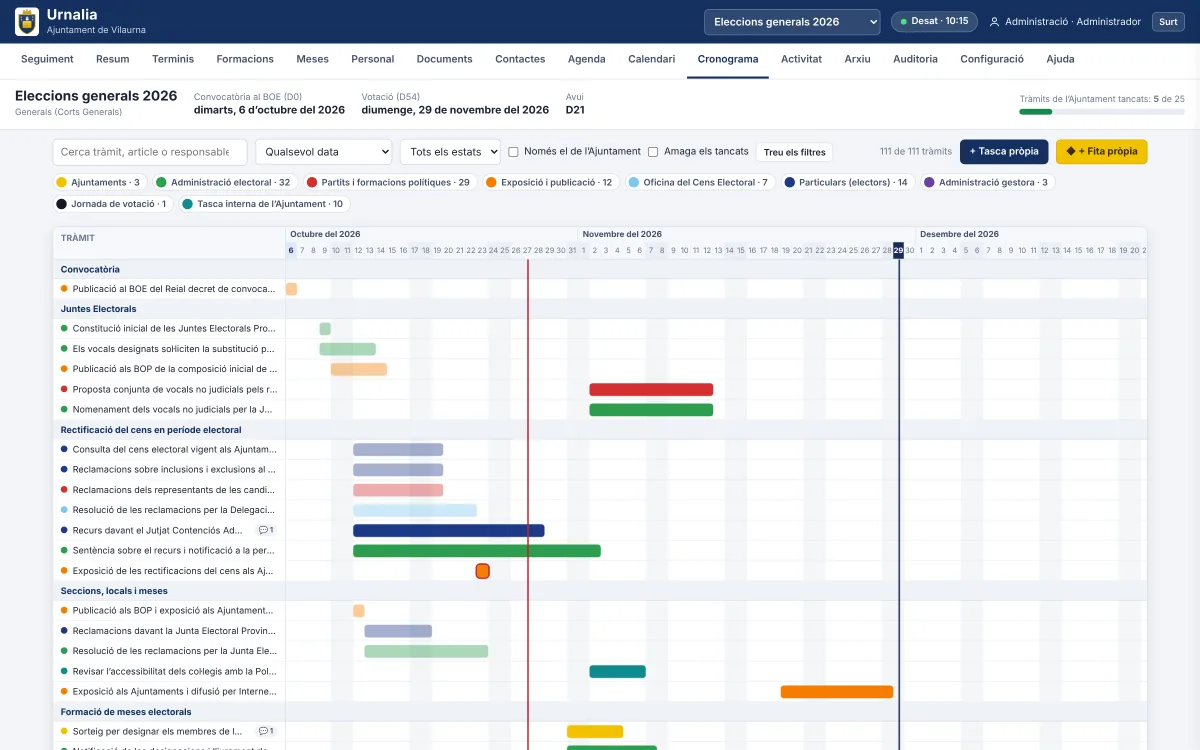Open comment bubble on Recurs davant el Jutjat row

pos(266,530)
